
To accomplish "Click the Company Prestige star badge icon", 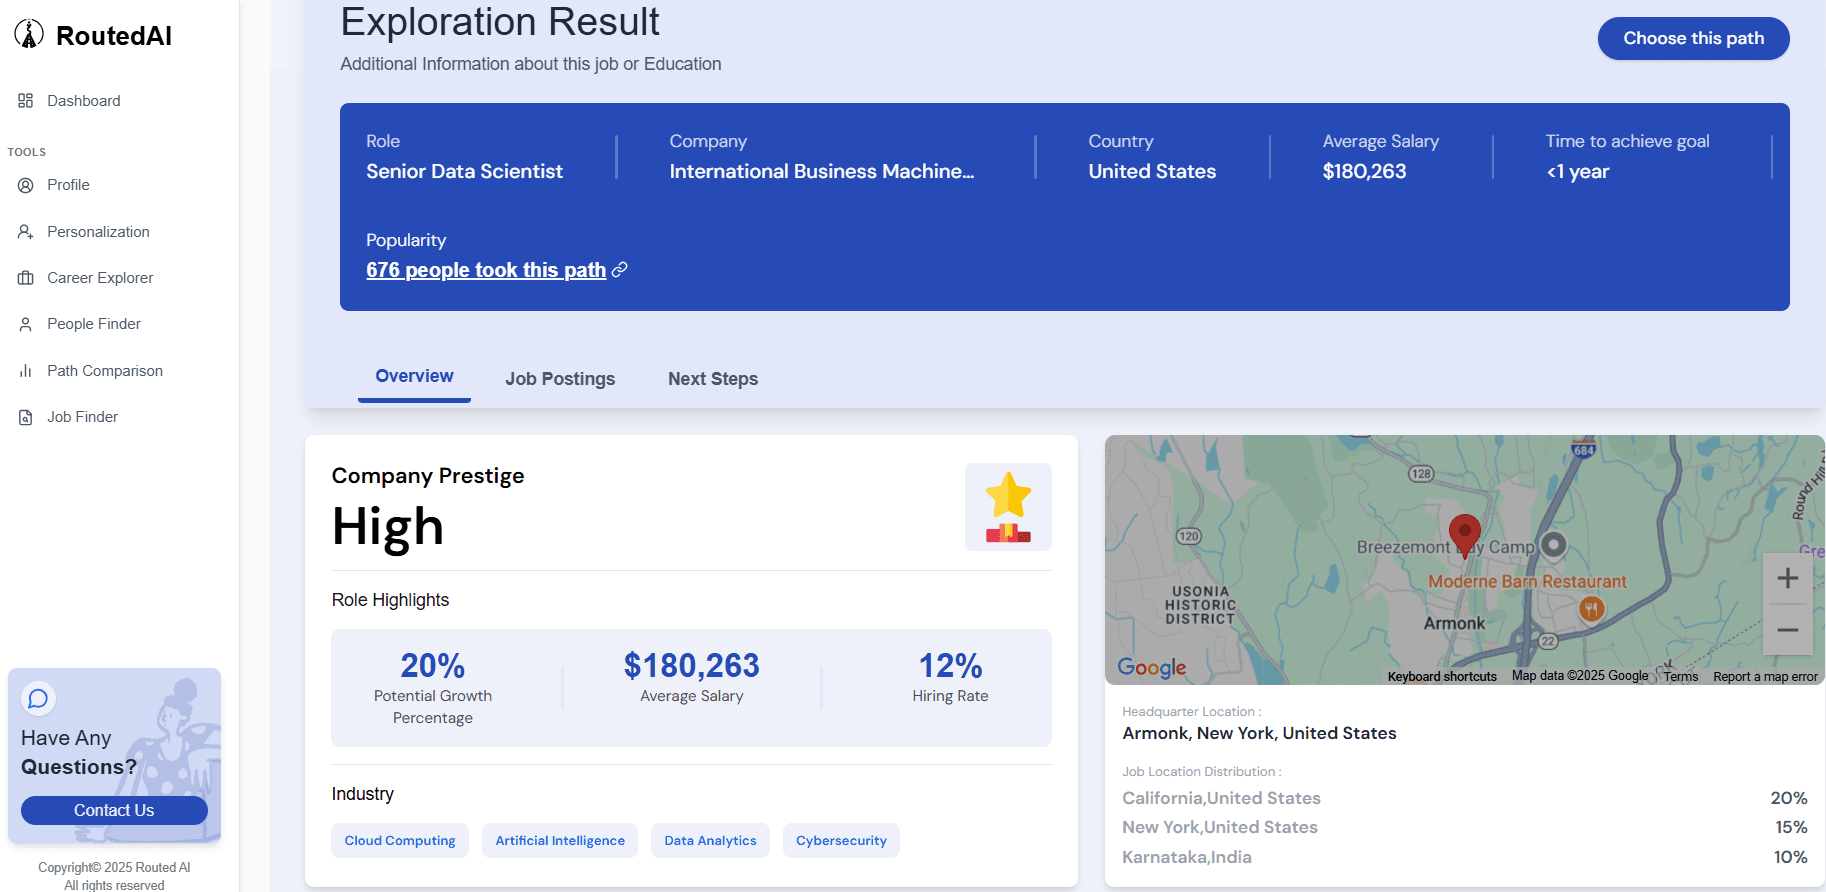I will click(1008, 507).
